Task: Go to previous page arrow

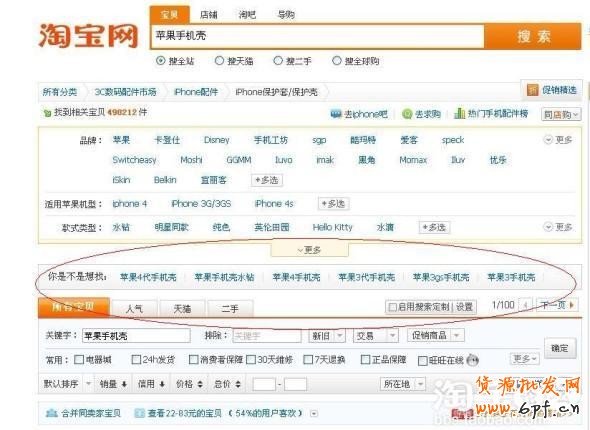Action: coord(526,305)
